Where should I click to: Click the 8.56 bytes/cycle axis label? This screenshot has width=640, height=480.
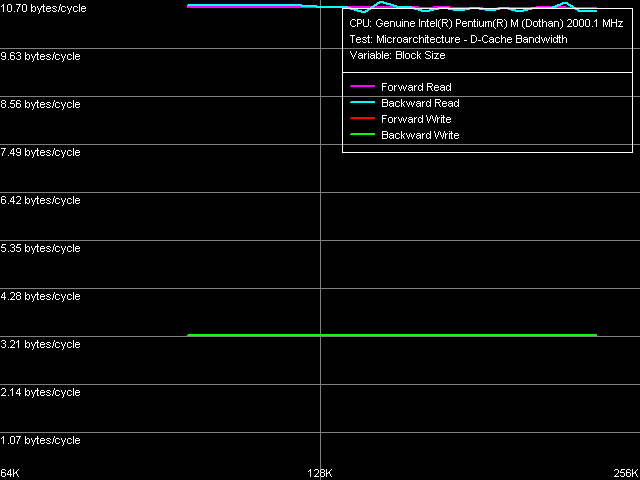coord(40,104)
